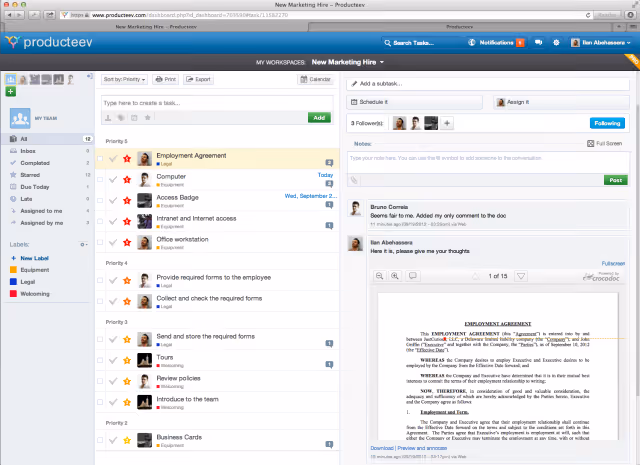Mark Office workstation task as complete
This screenshot has height=465, width=640.
coord(113,243)
